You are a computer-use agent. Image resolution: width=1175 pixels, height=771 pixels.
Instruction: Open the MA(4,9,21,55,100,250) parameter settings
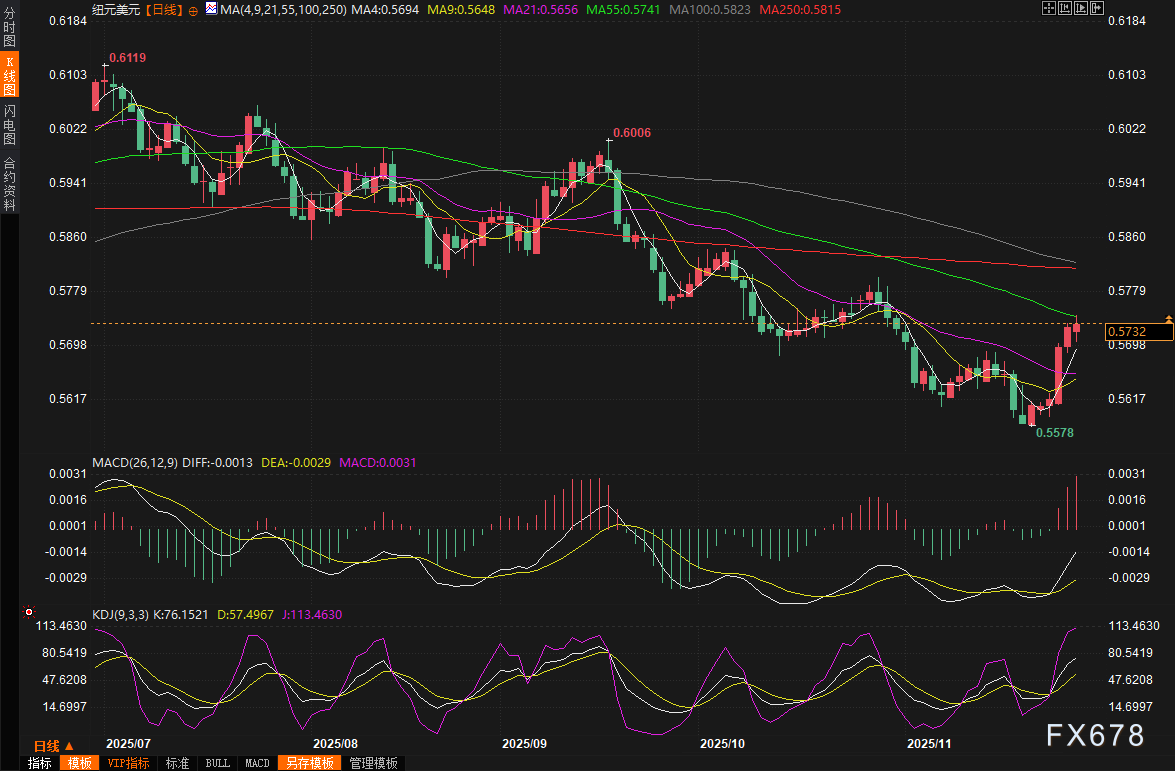tap(284, 8)
